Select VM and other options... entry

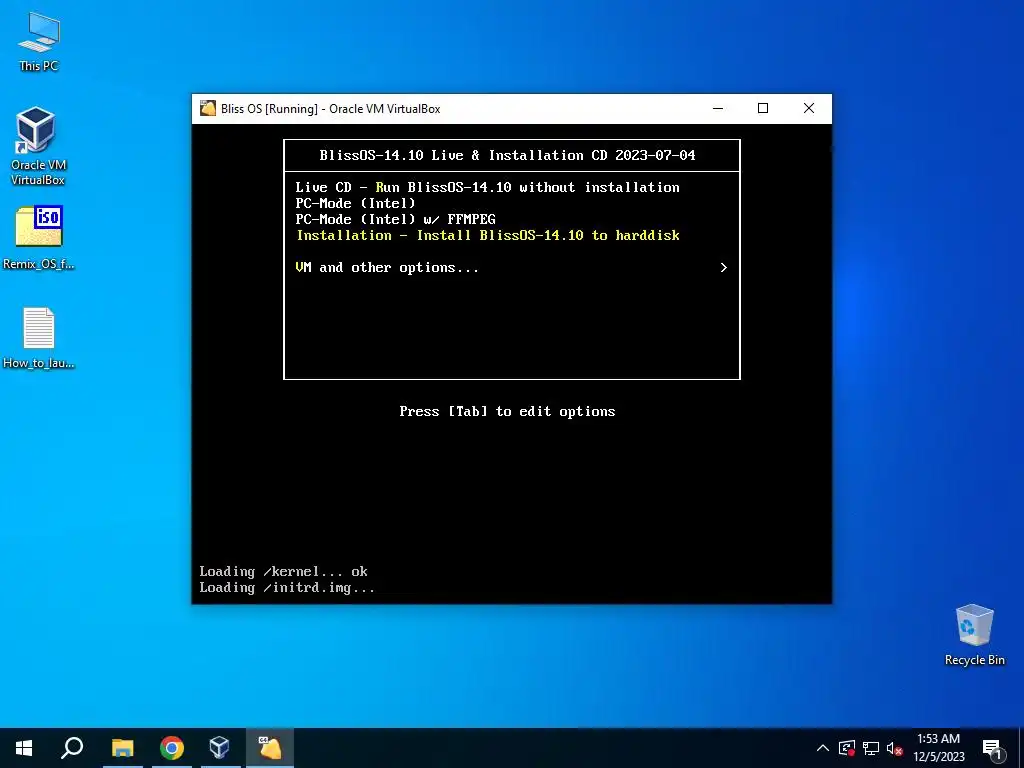(387, 268)
